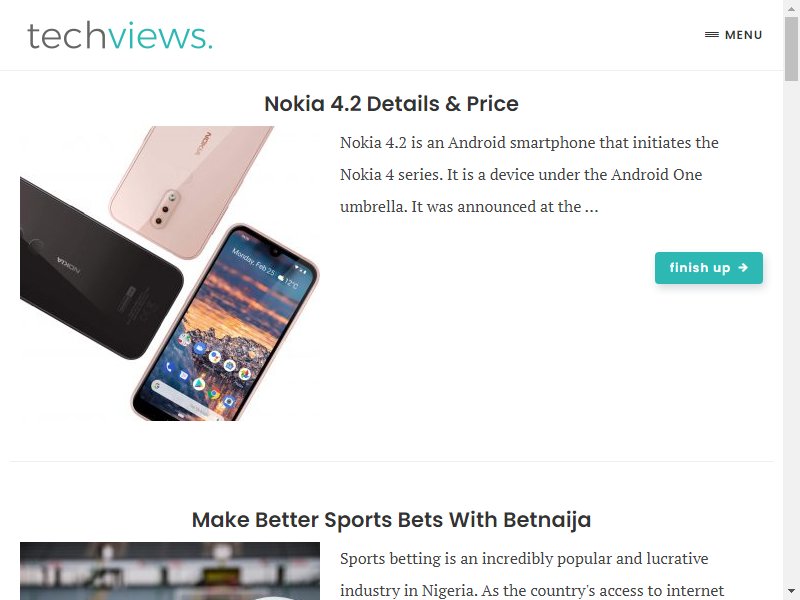Click the scrollbar up arrow
The width and height of the screenshot is (800, 600).
pyautogui.click(x=791, y=6)
